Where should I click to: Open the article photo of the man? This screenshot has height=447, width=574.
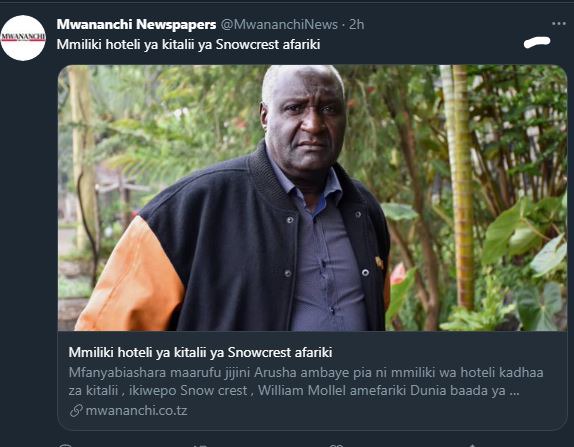pyautogui.click(x=312, y=198)
